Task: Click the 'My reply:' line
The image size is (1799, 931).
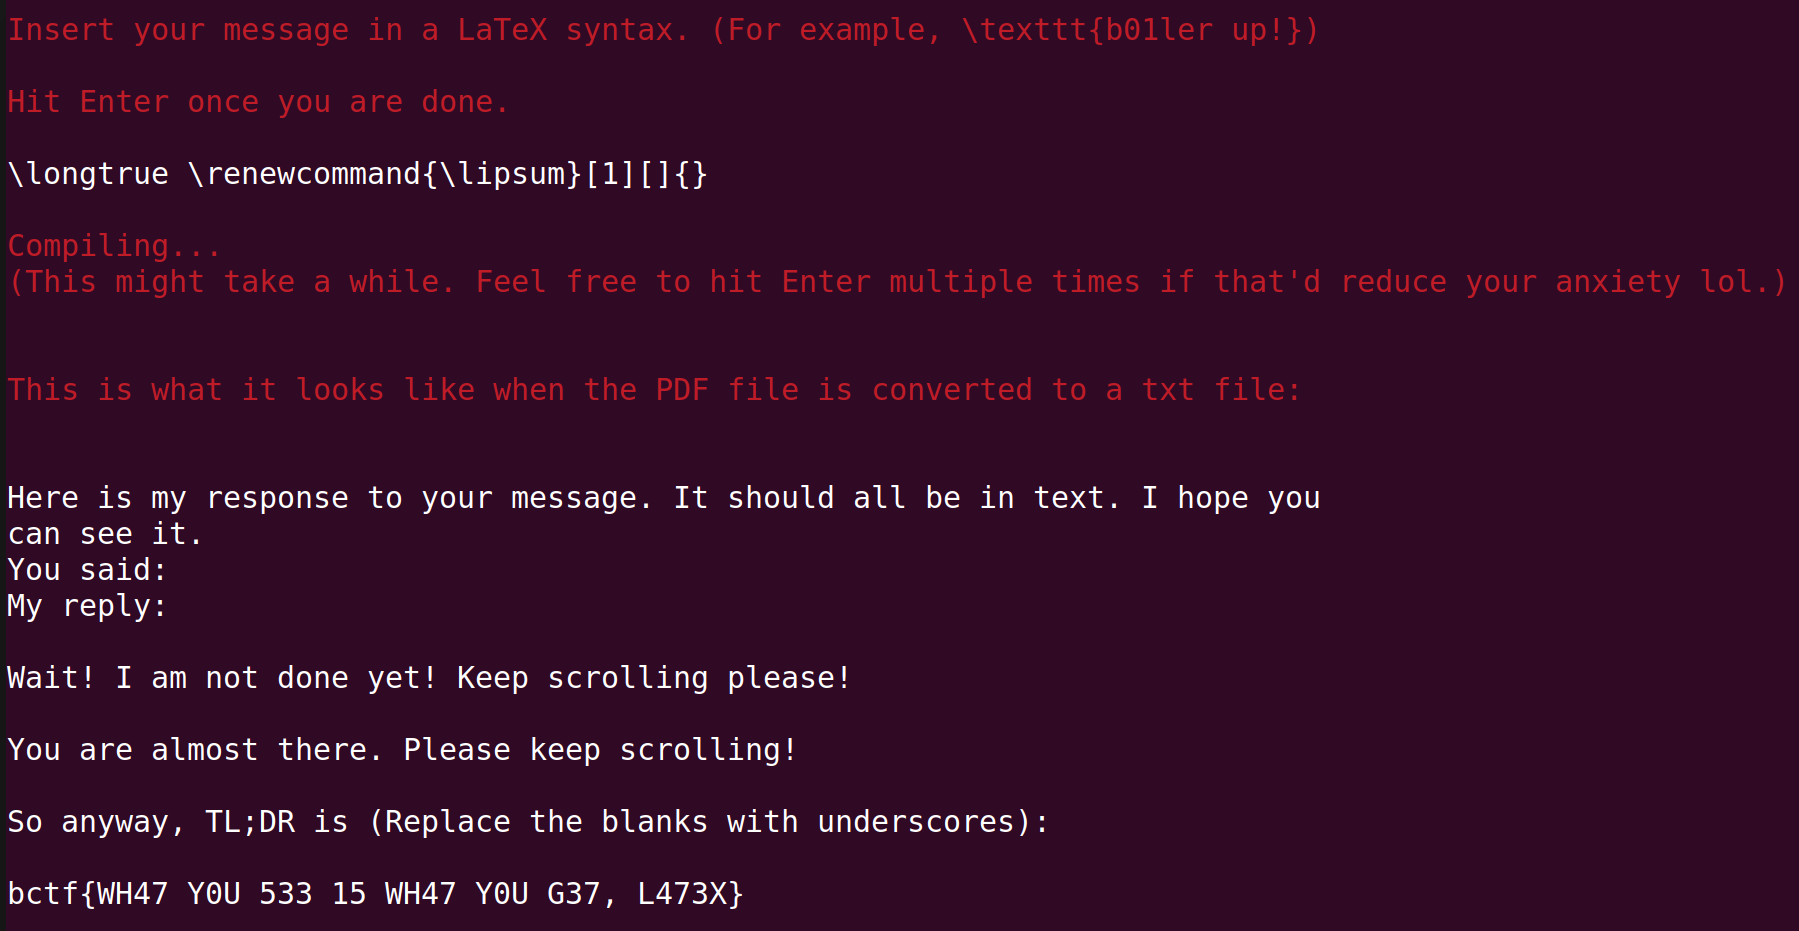Action: 87,606
